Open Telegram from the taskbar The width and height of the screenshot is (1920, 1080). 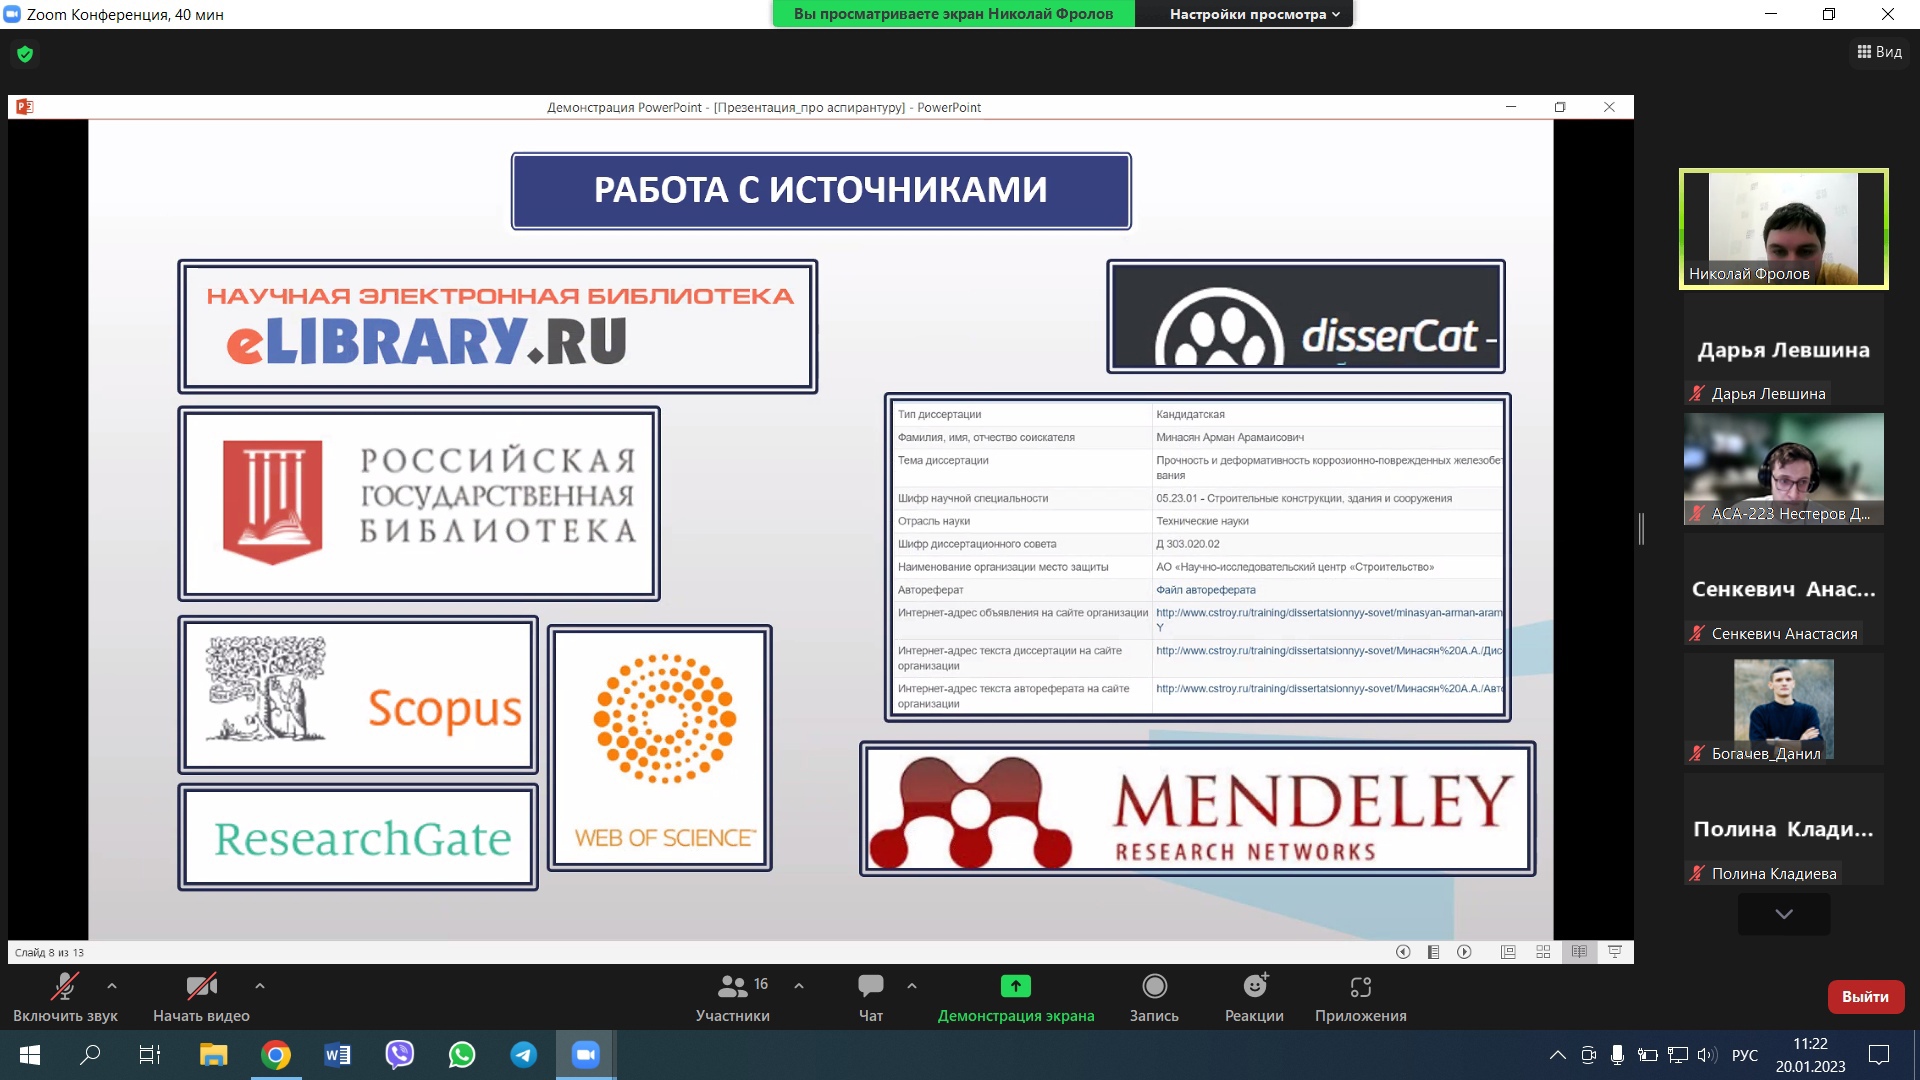click(x=523, y=1055)
